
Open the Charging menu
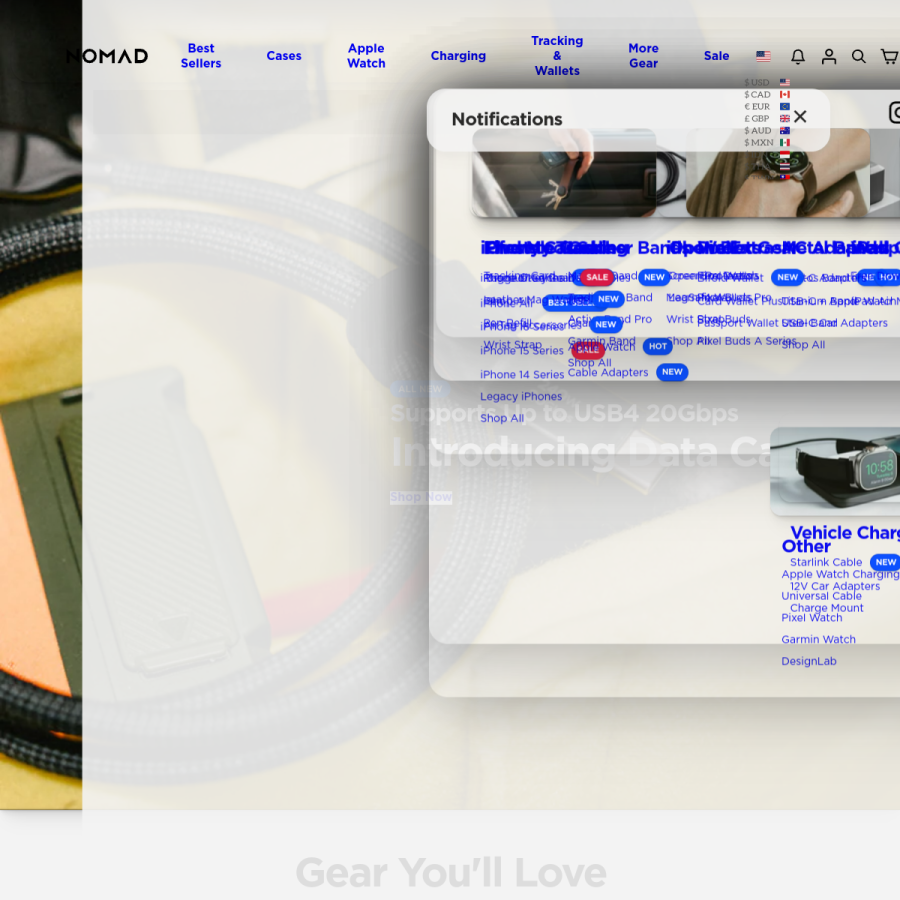click(458, 56)
